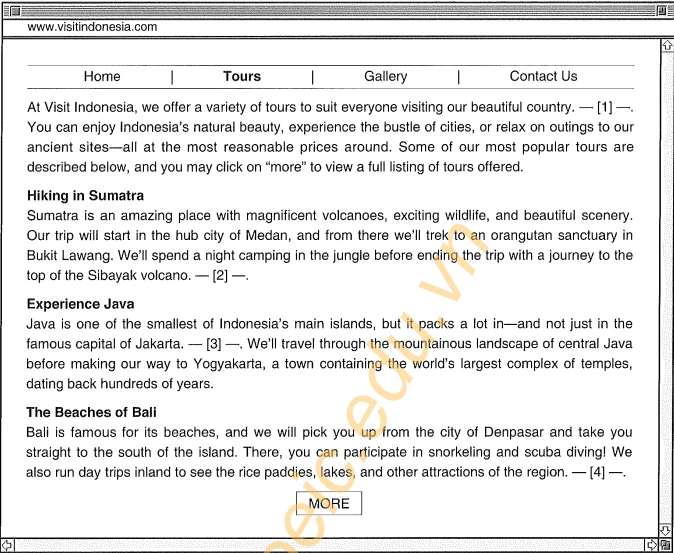
Task: Click the [3] marker after Jakarta
Action: 214,344
